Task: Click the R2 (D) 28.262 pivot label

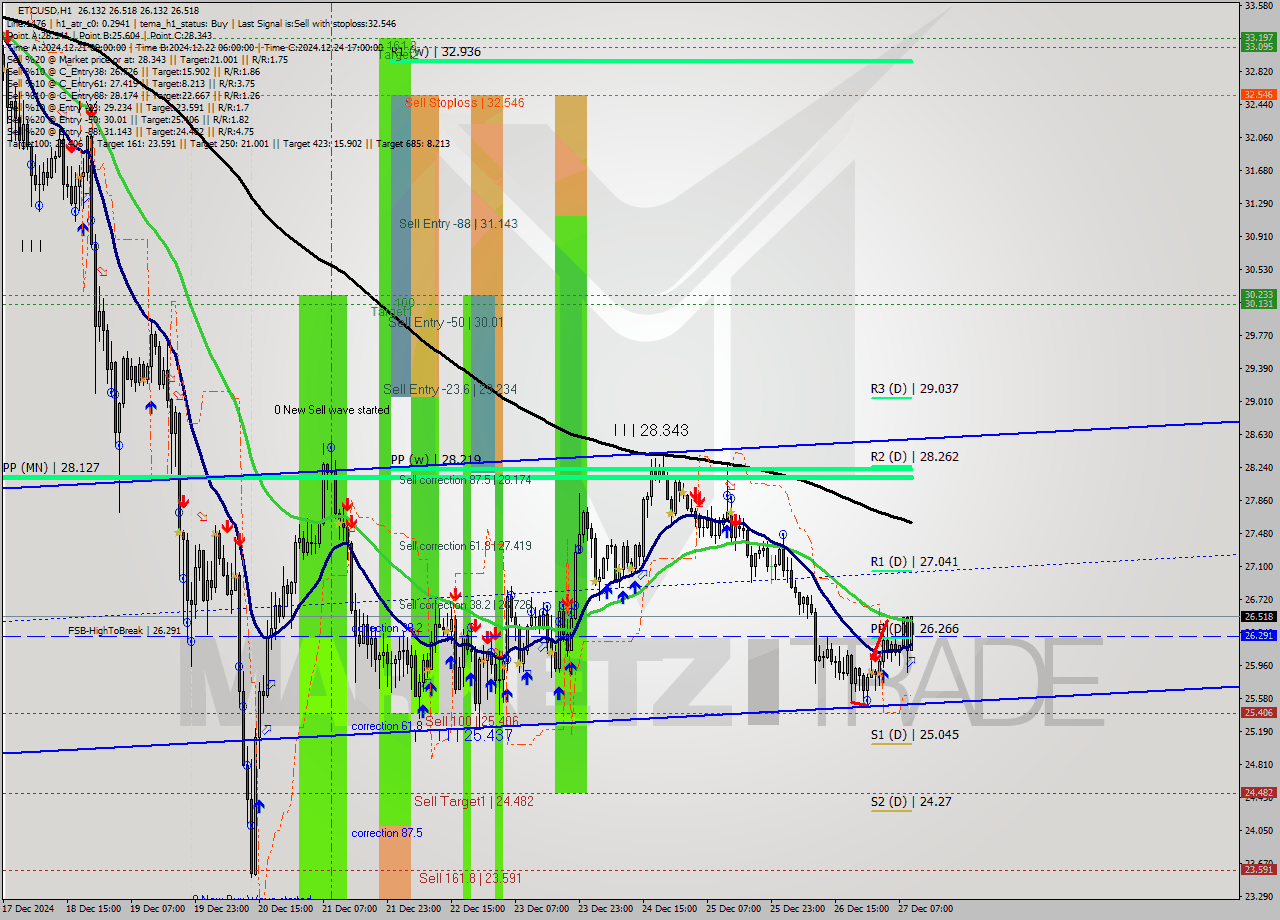Action: 914,457
